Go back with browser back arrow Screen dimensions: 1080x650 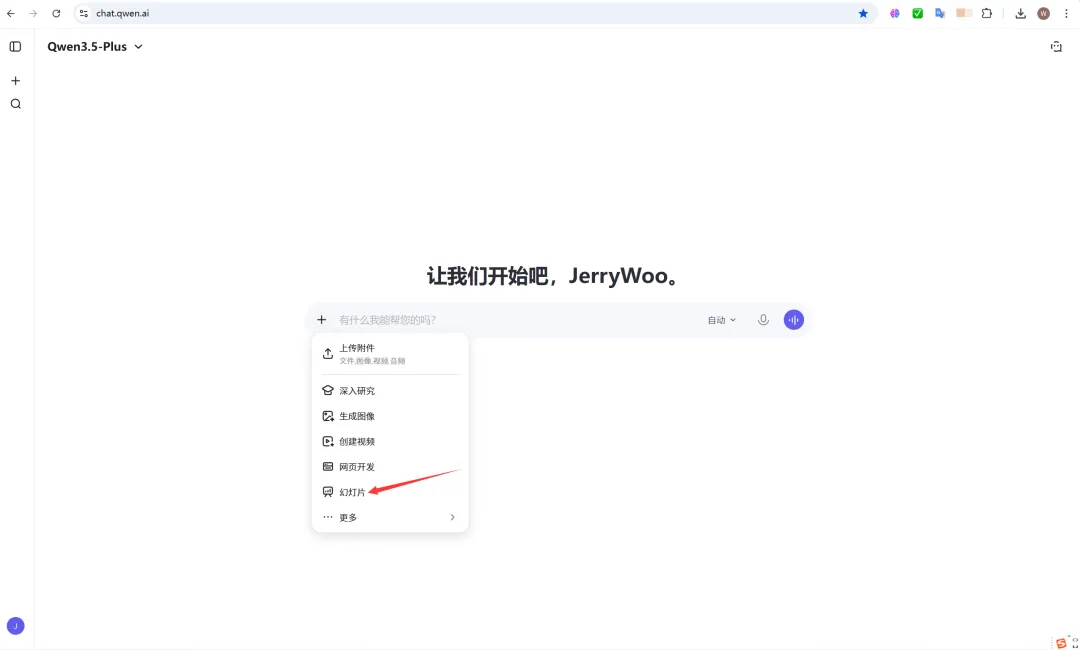tap(11, 13)
